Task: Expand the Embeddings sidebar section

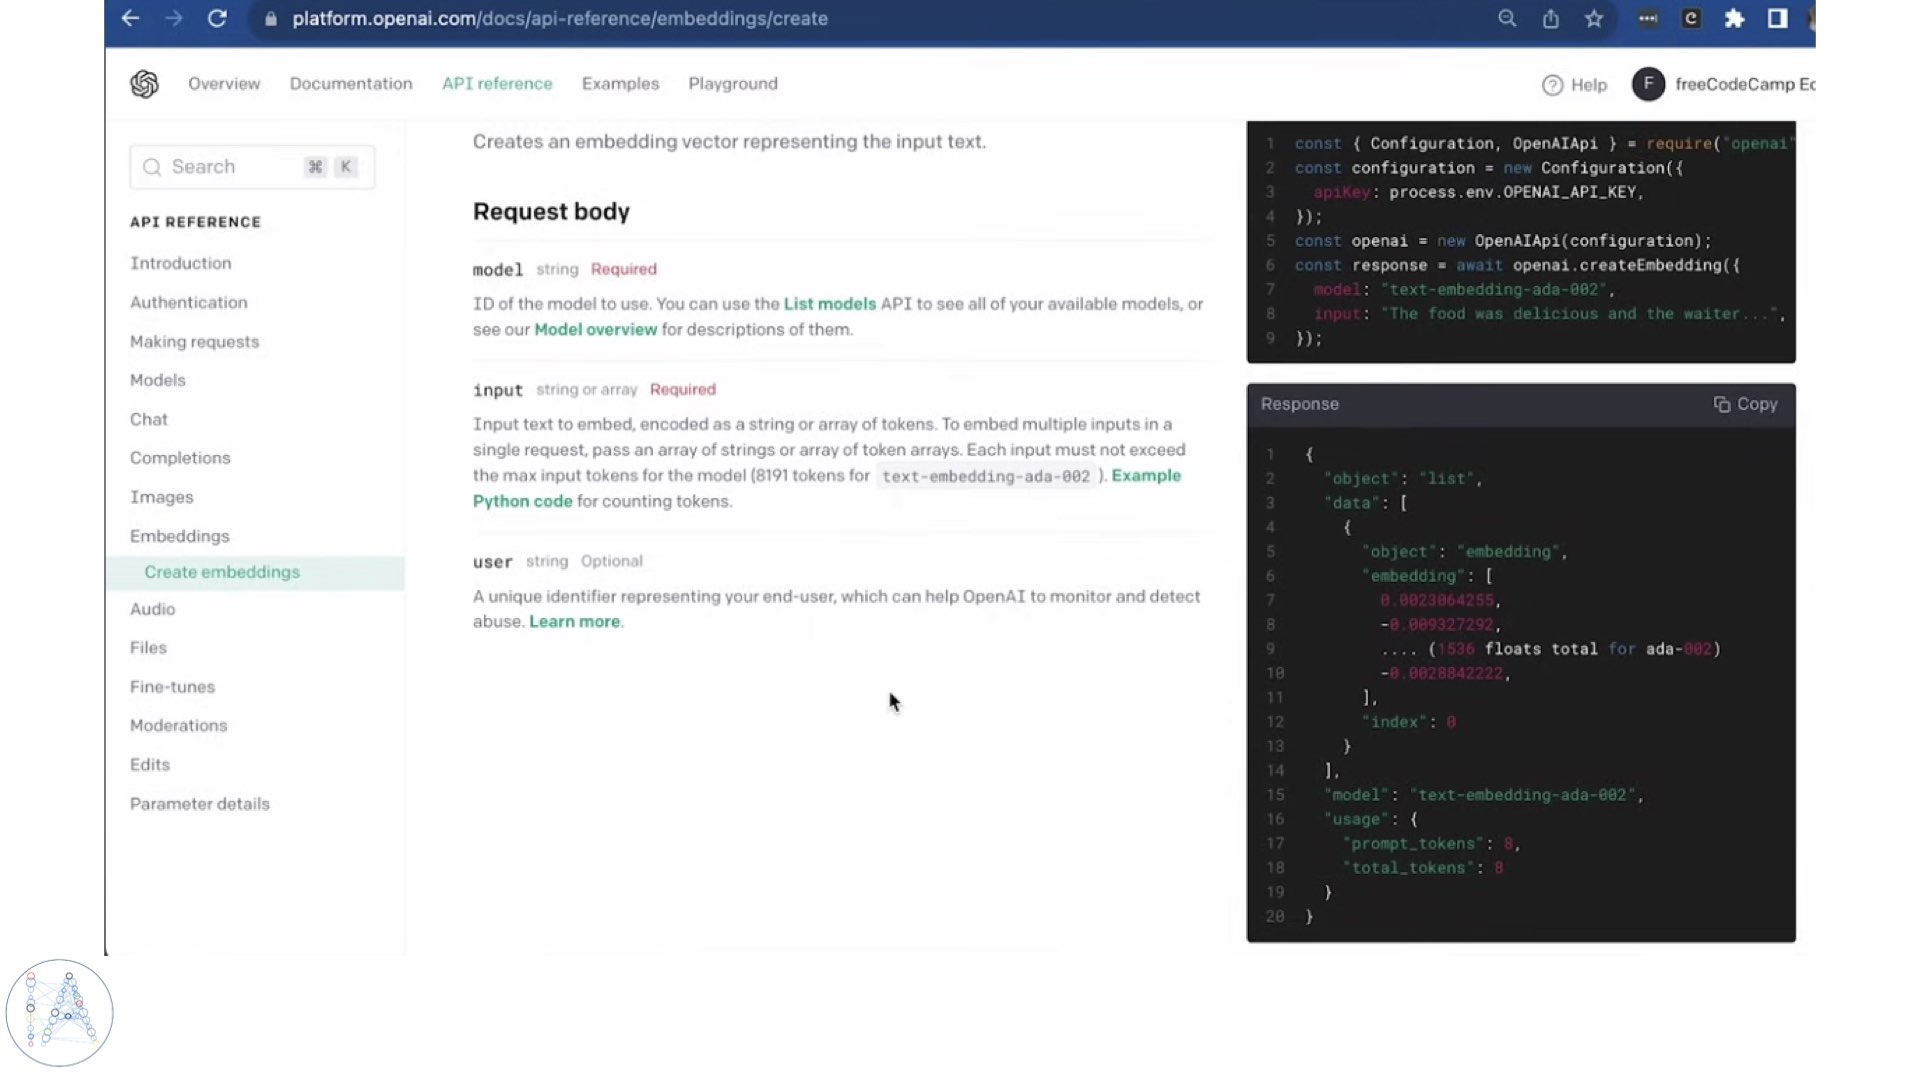Action: [x=180, y=536]
